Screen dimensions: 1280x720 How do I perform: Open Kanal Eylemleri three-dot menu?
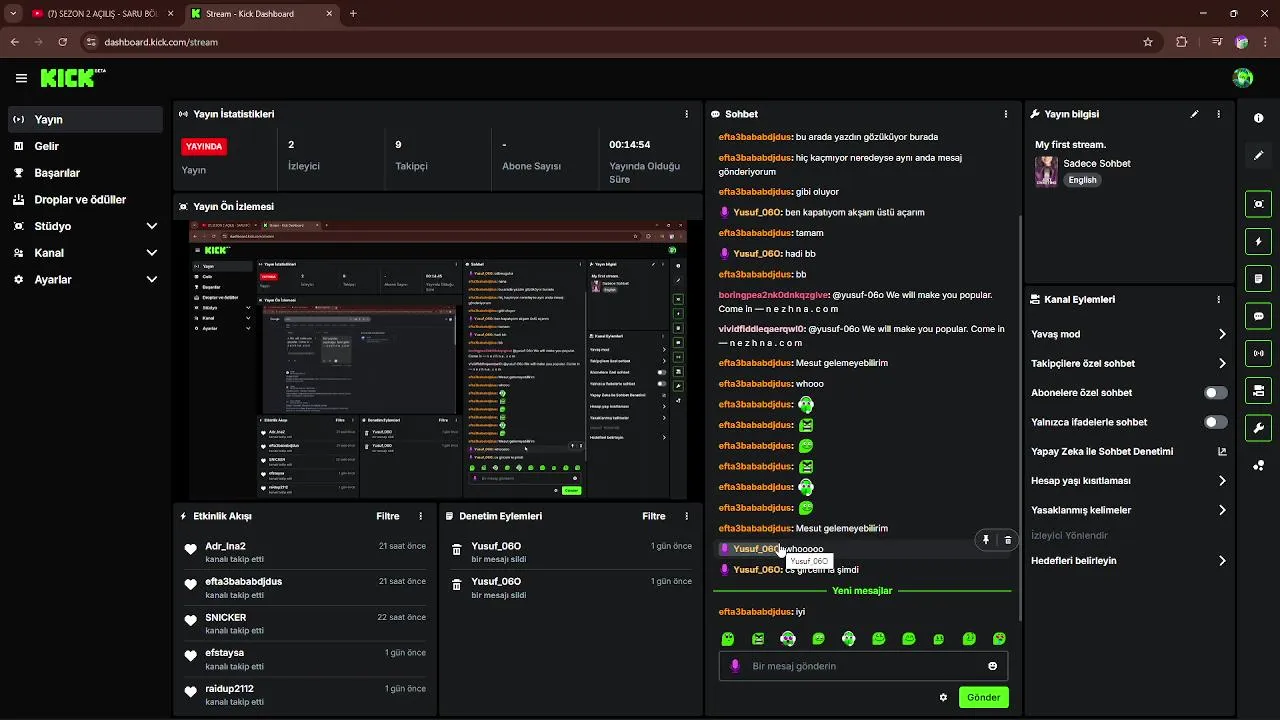(x=1218, y=299)
